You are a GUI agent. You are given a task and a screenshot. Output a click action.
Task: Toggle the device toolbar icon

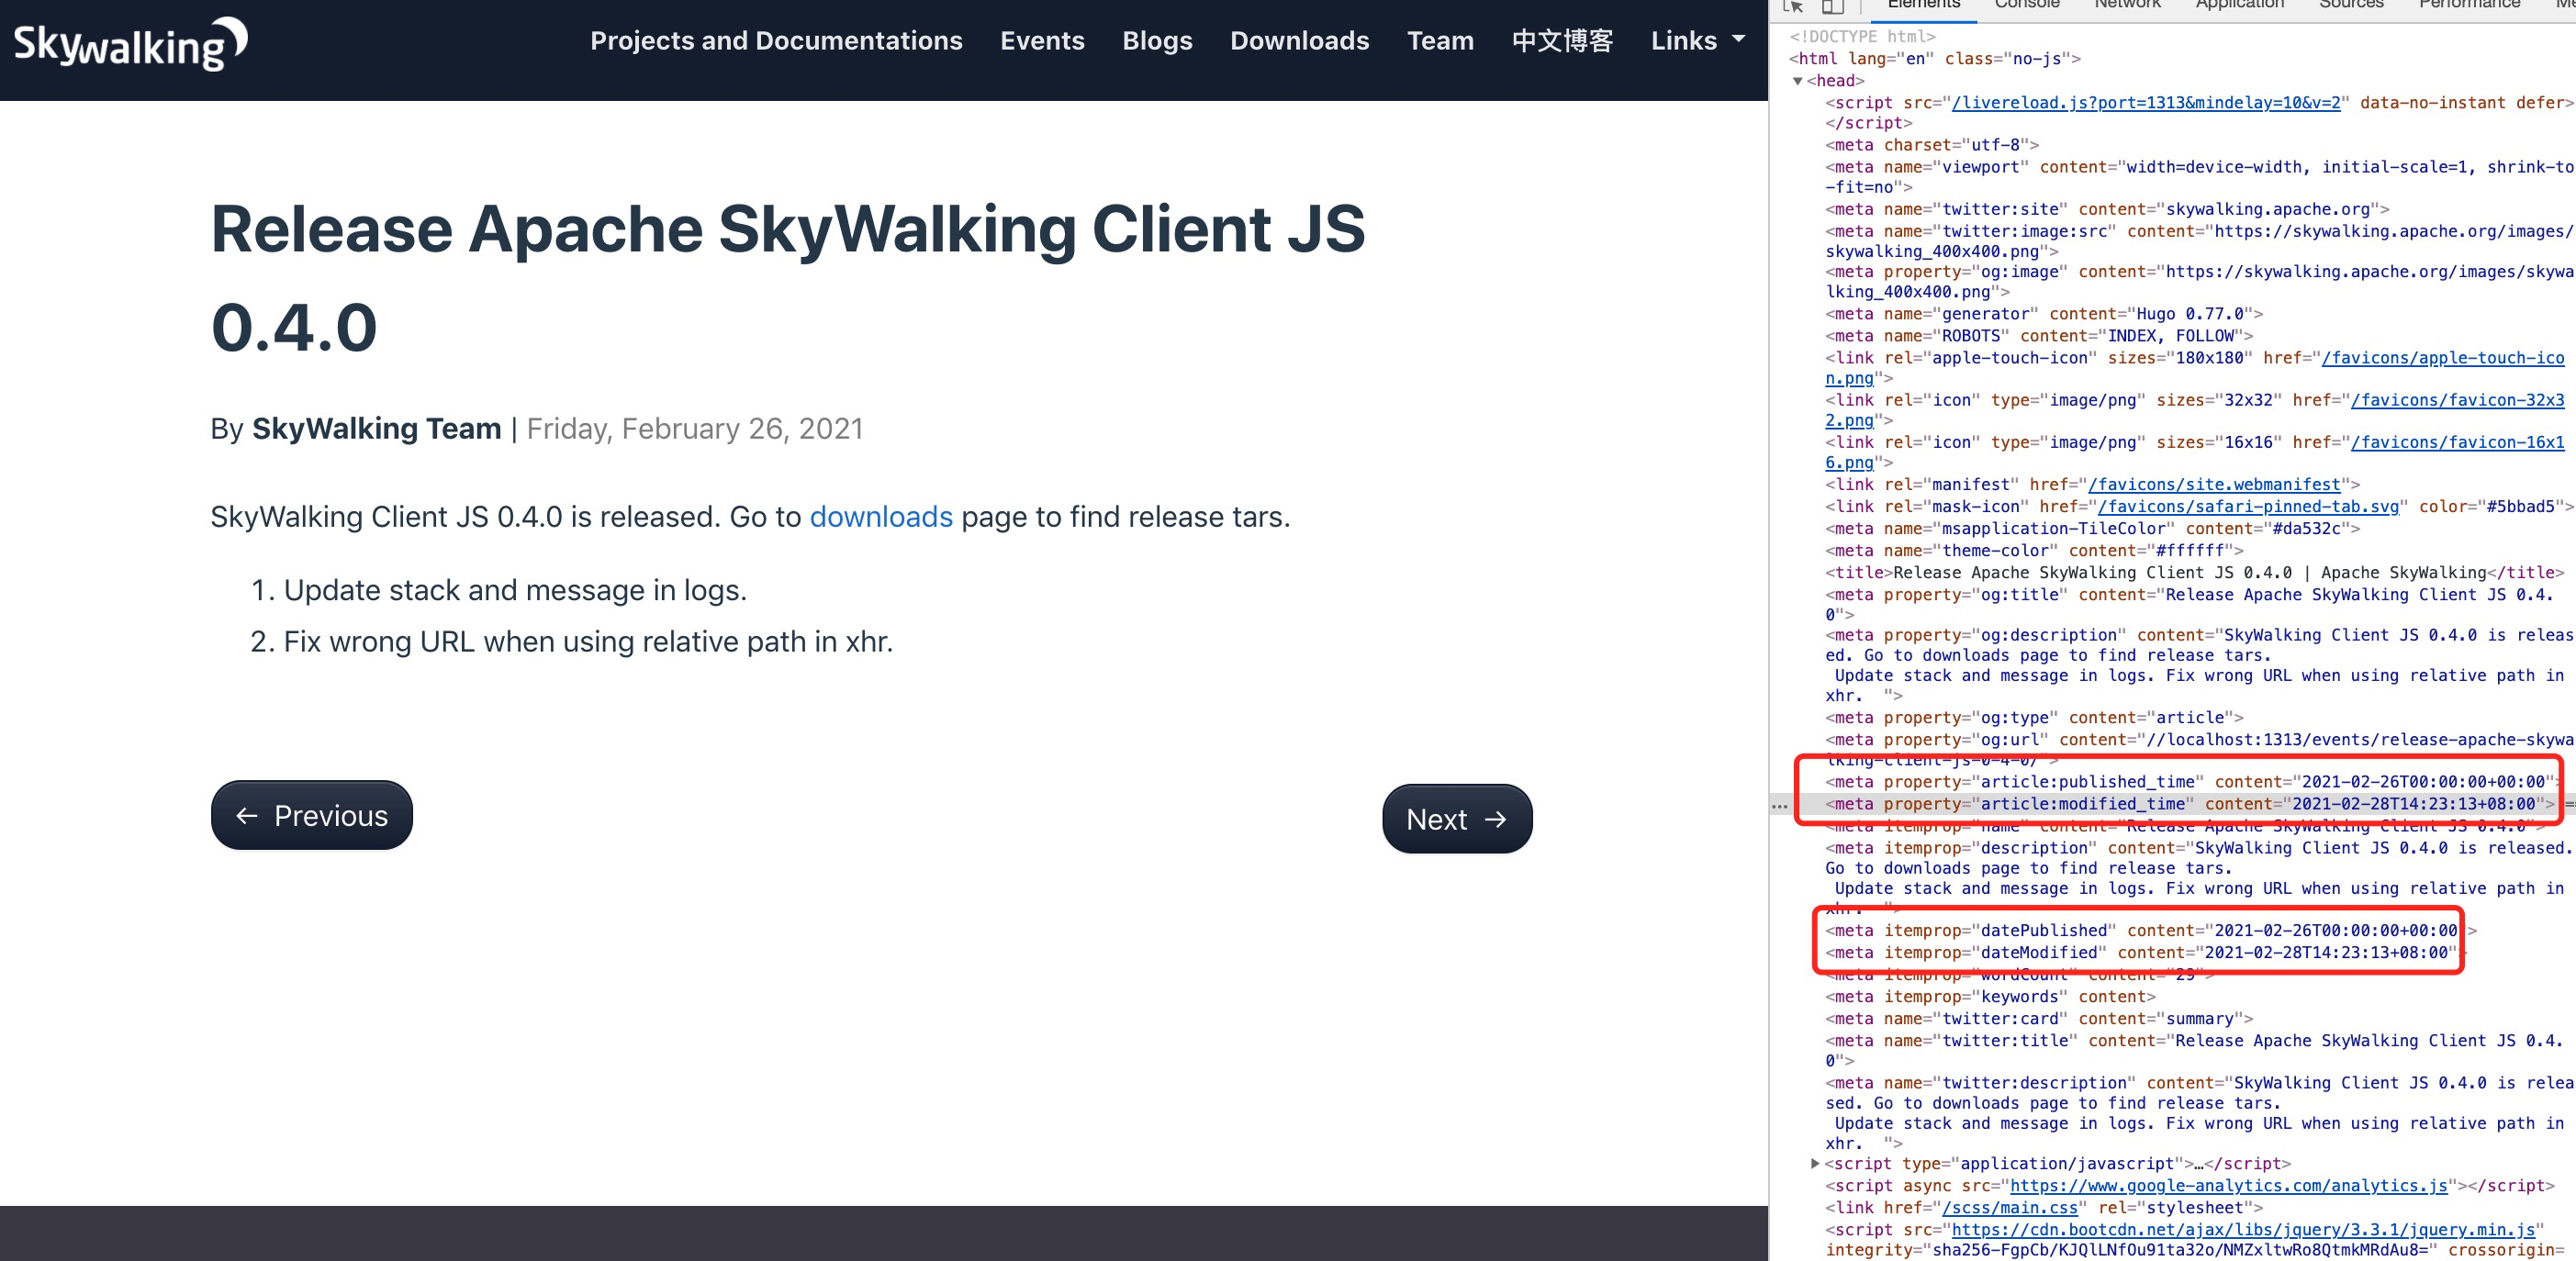point(1832,6)
